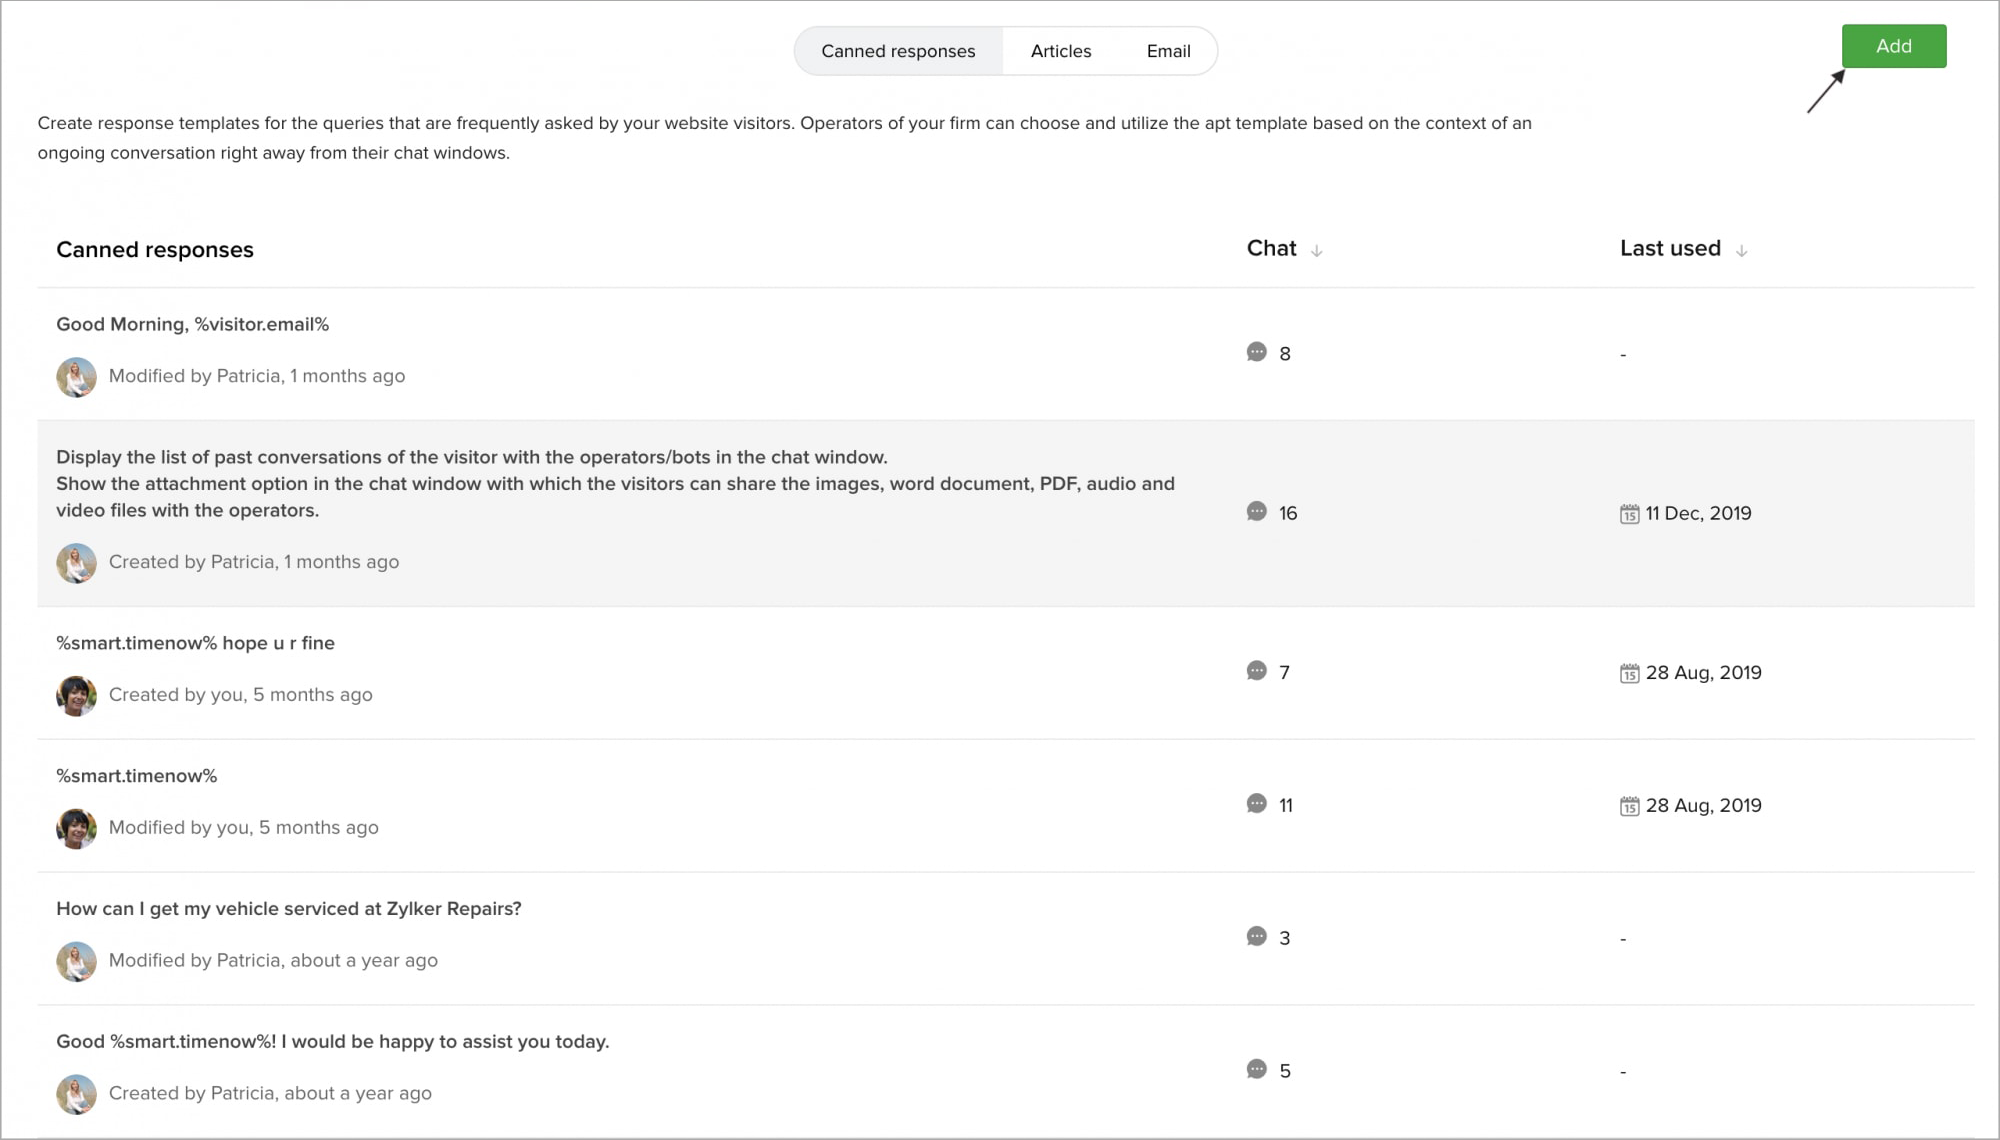Image resolution: width=2000 pixels, height=1140 pixels.
Task: Click chat bubble icon beside count 16
Action: coord(1256,512)
